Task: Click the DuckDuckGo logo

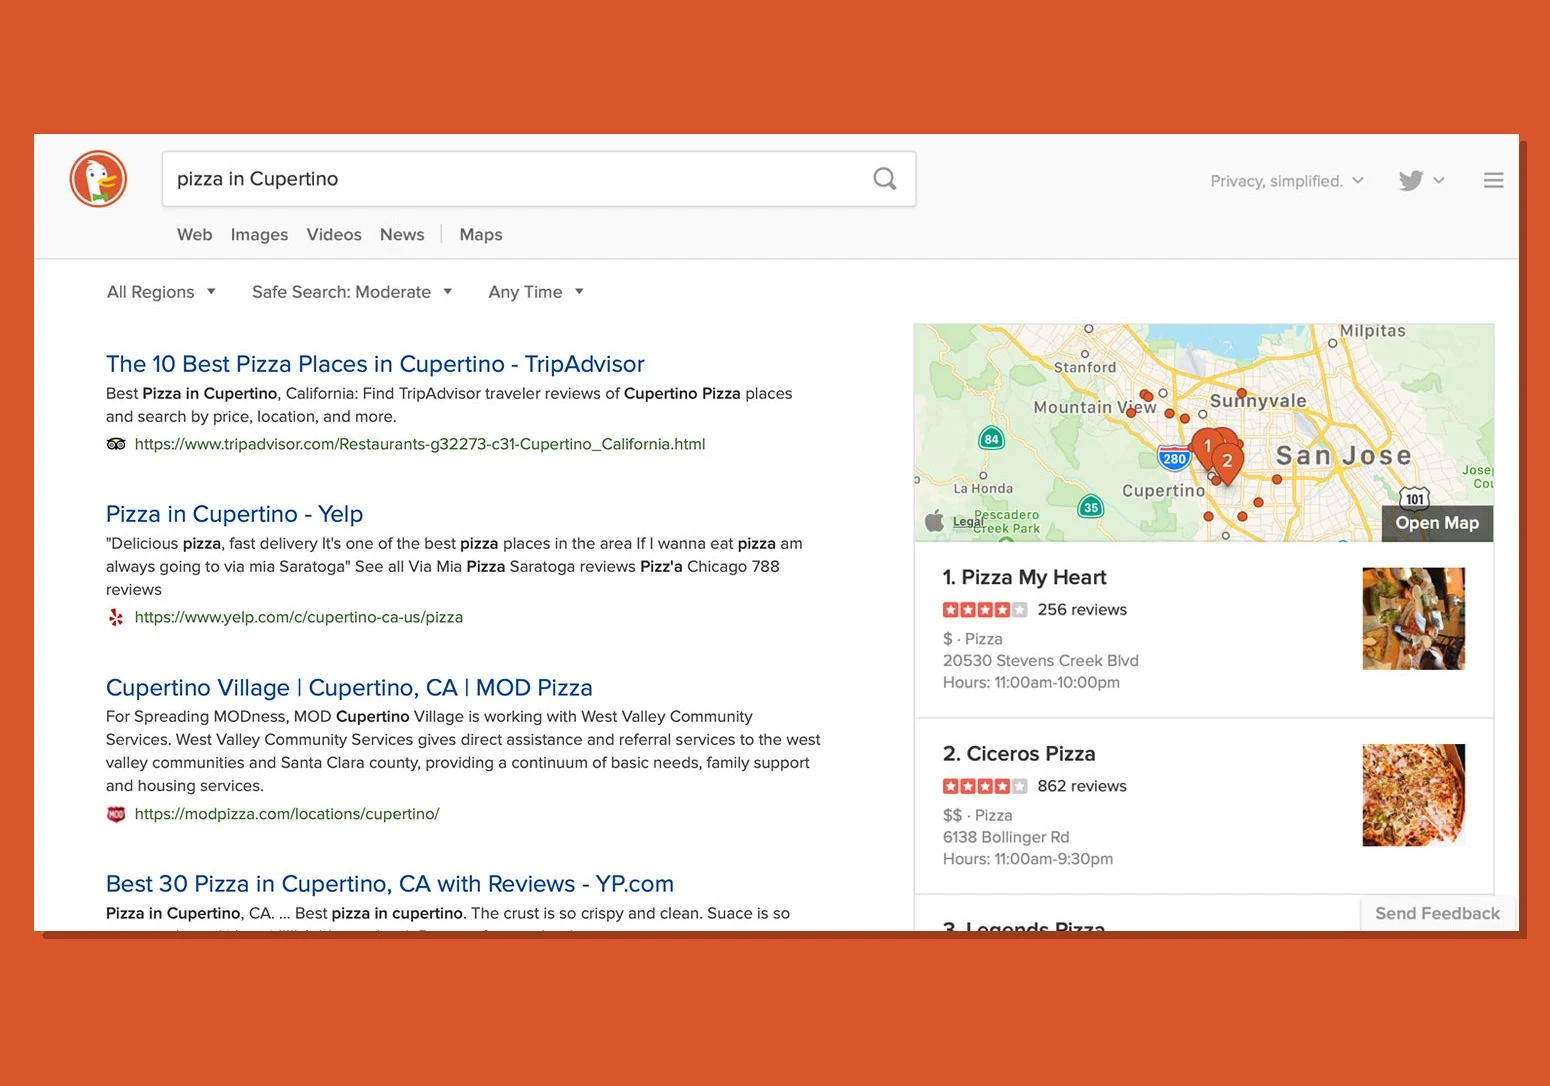Action: click(98, 180)
